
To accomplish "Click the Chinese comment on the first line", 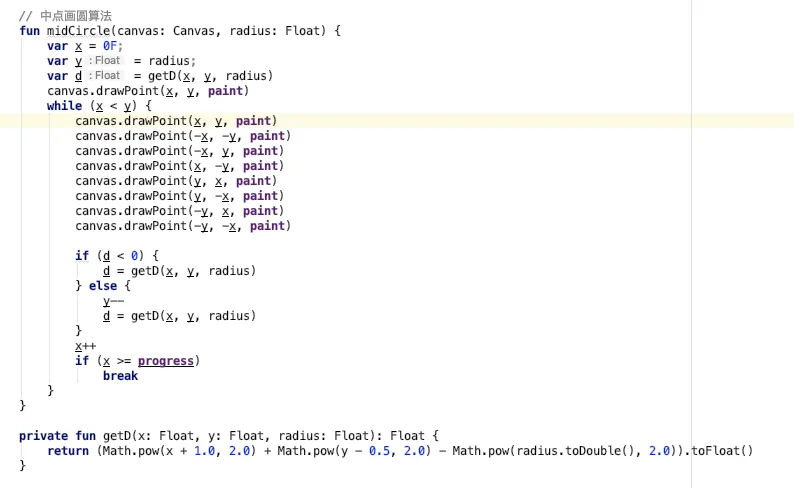I will (x=73, y=16).
